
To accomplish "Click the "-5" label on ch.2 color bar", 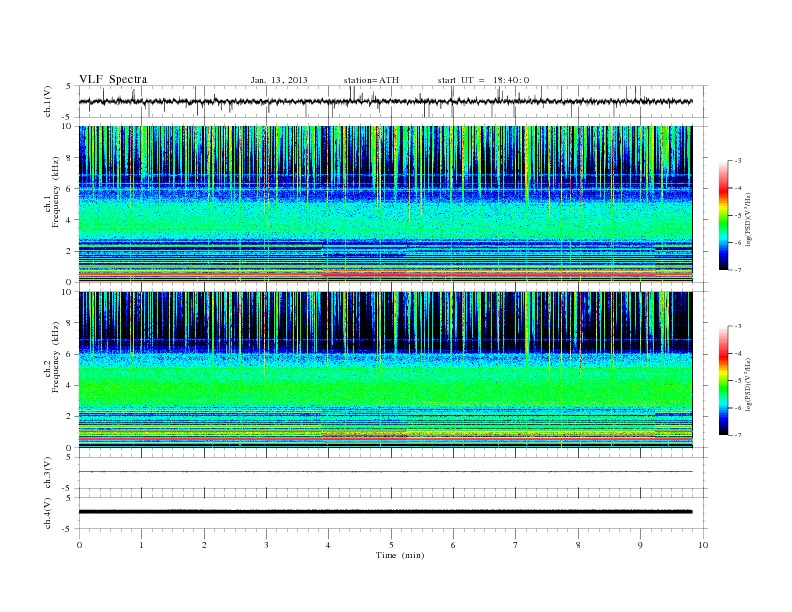I will [737, 381].
